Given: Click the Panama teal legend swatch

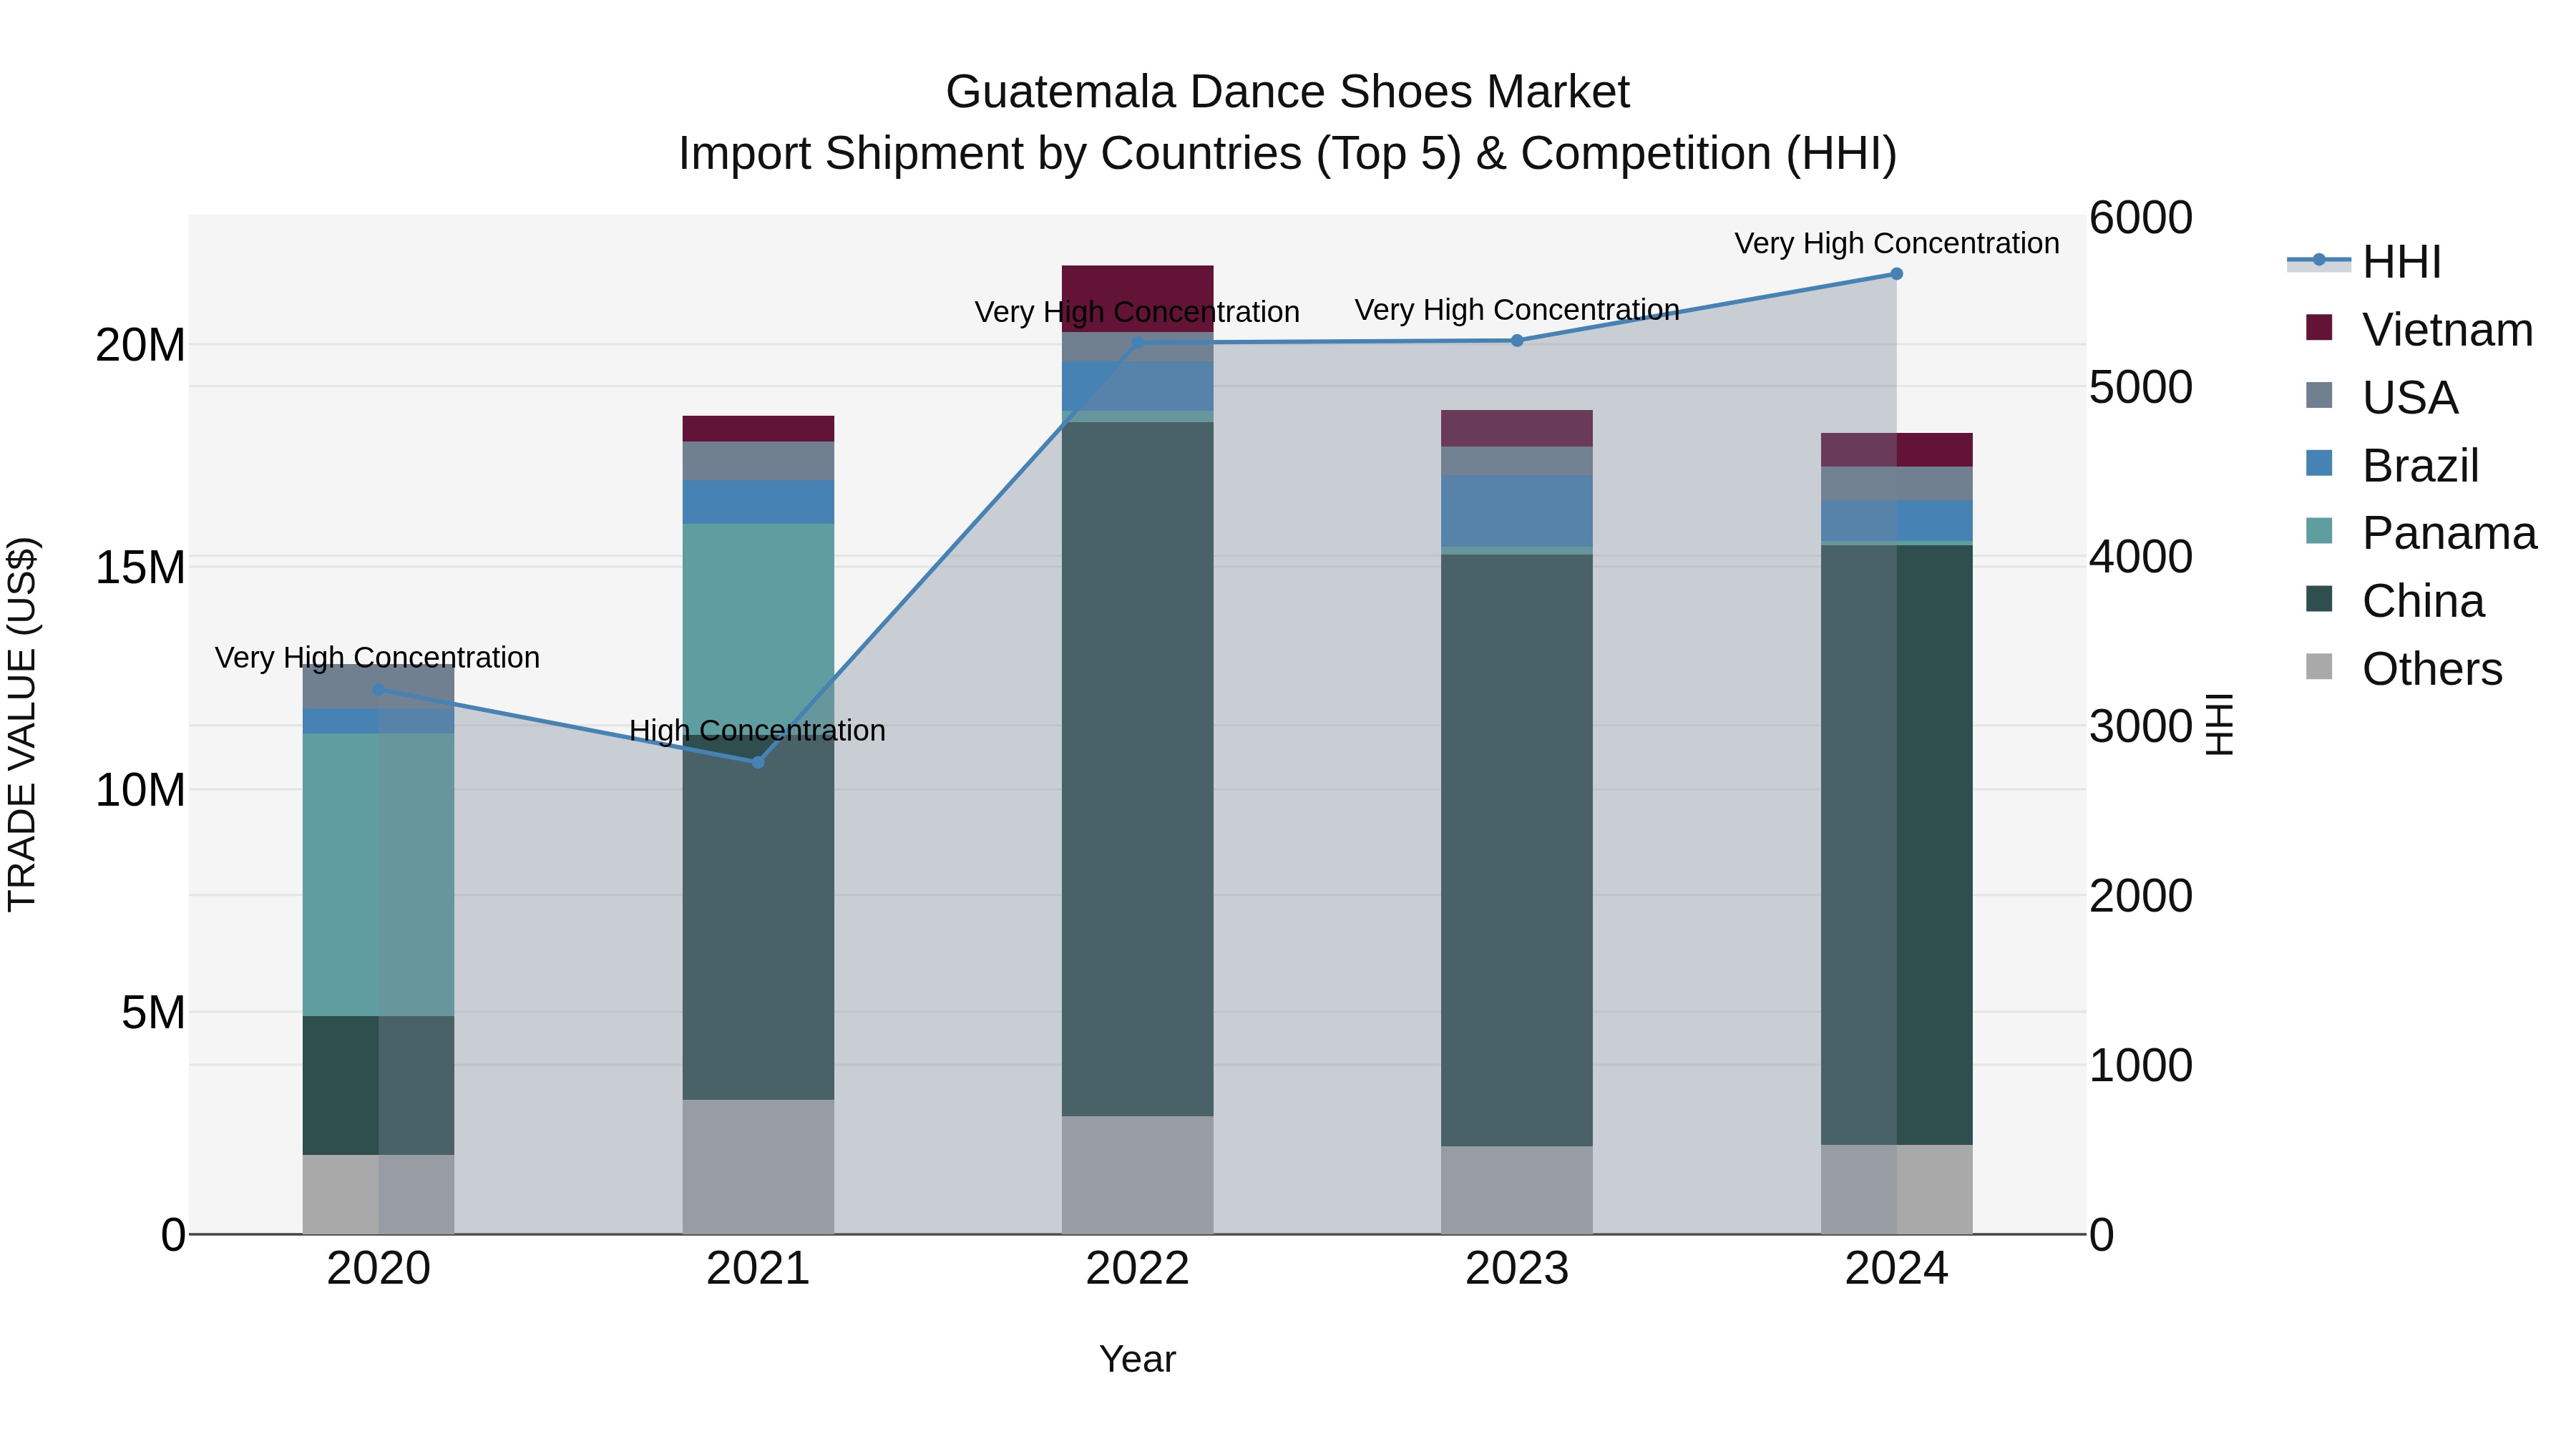Looking at the screenshot, I should (2319, 531).
